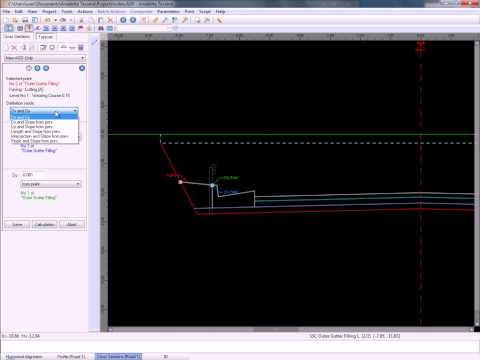Switch to the Typical tab
480x360 pixels.
(x=46, y=37)
